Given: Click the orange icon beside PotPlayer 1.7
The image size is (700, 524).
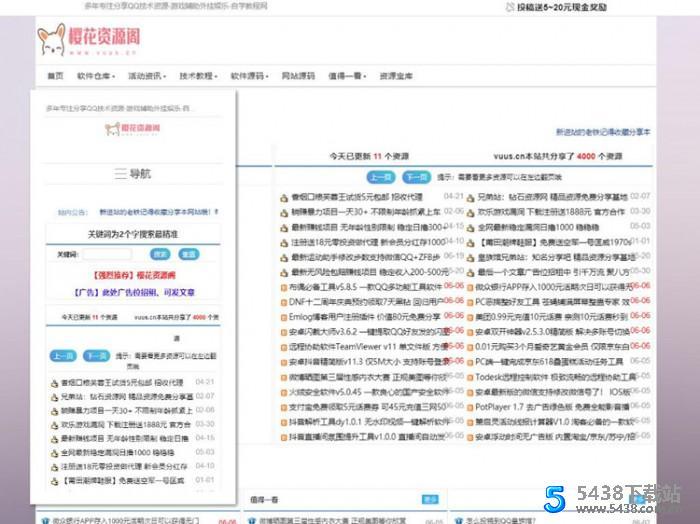Looking at the screenshot, I should click(x=470, y=408).
